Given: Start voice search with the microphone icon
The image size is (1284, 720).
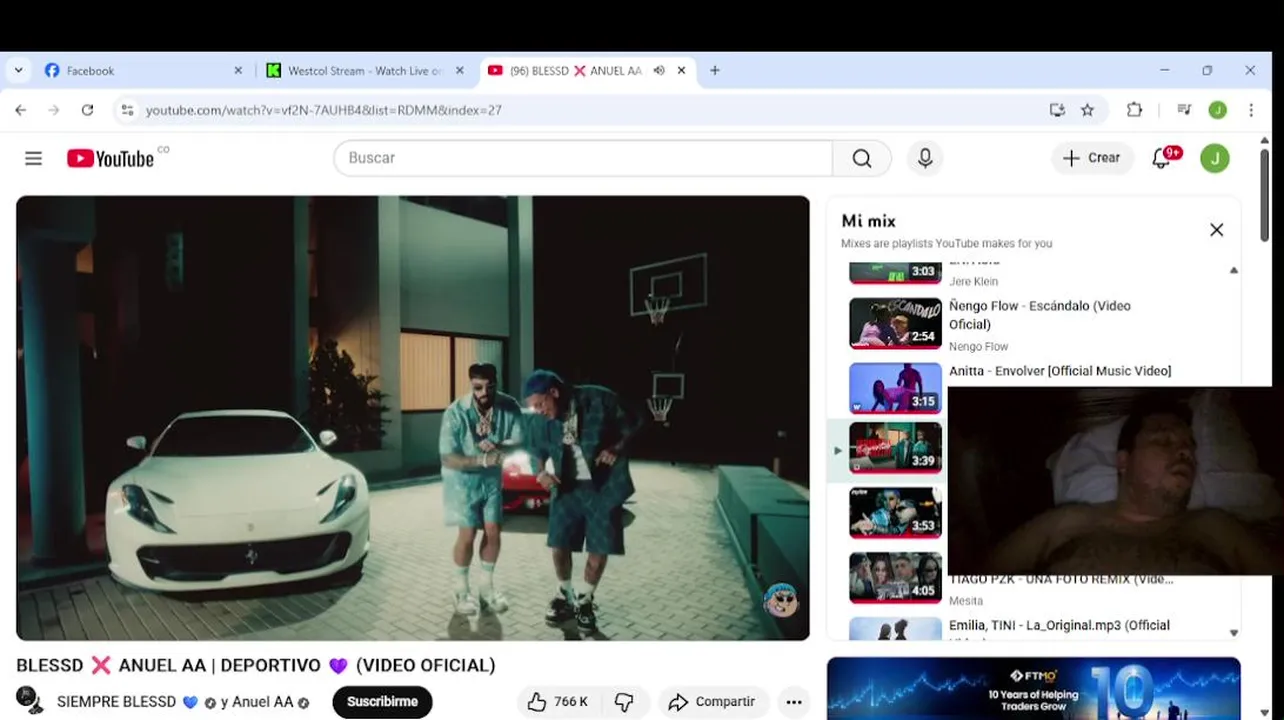Looking at the screenshot, I should (x=925, y=158).
